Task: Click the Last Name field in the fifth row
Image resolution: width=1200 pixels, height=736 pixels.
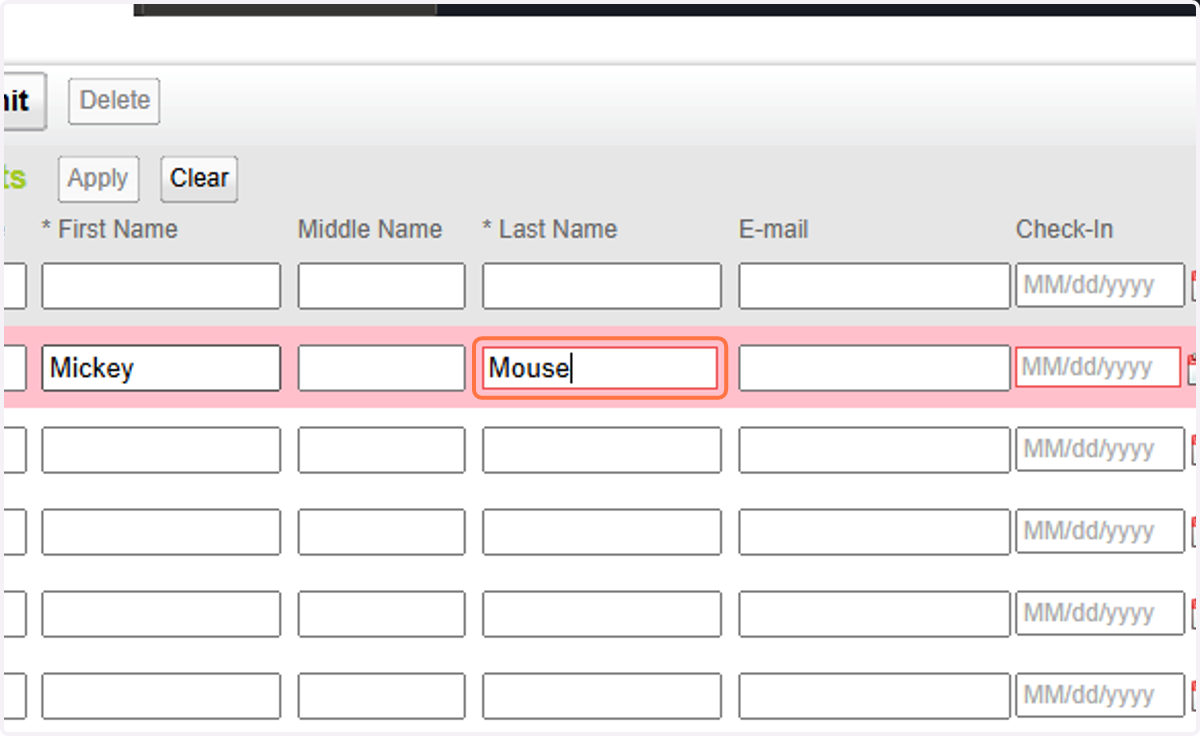Action: [601, 614]
